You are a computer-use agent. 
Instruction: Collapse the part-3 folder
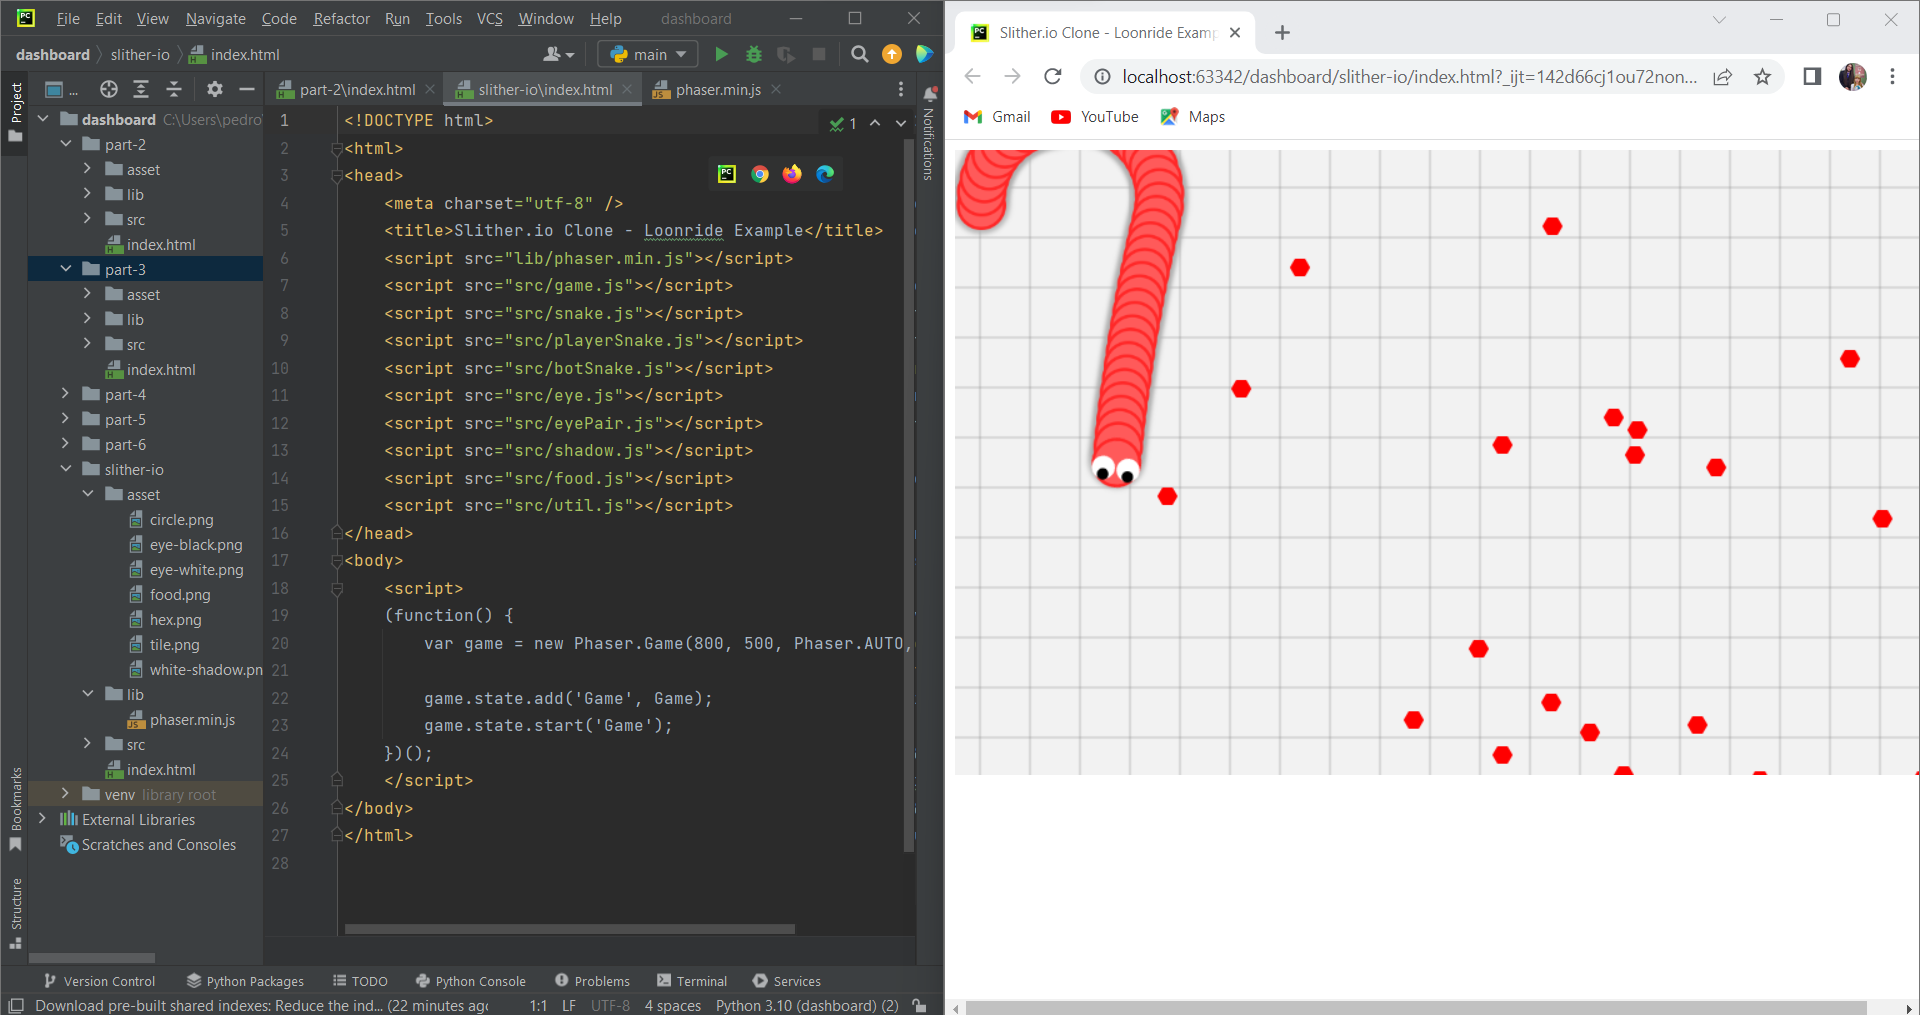click(x=66, y=269)
